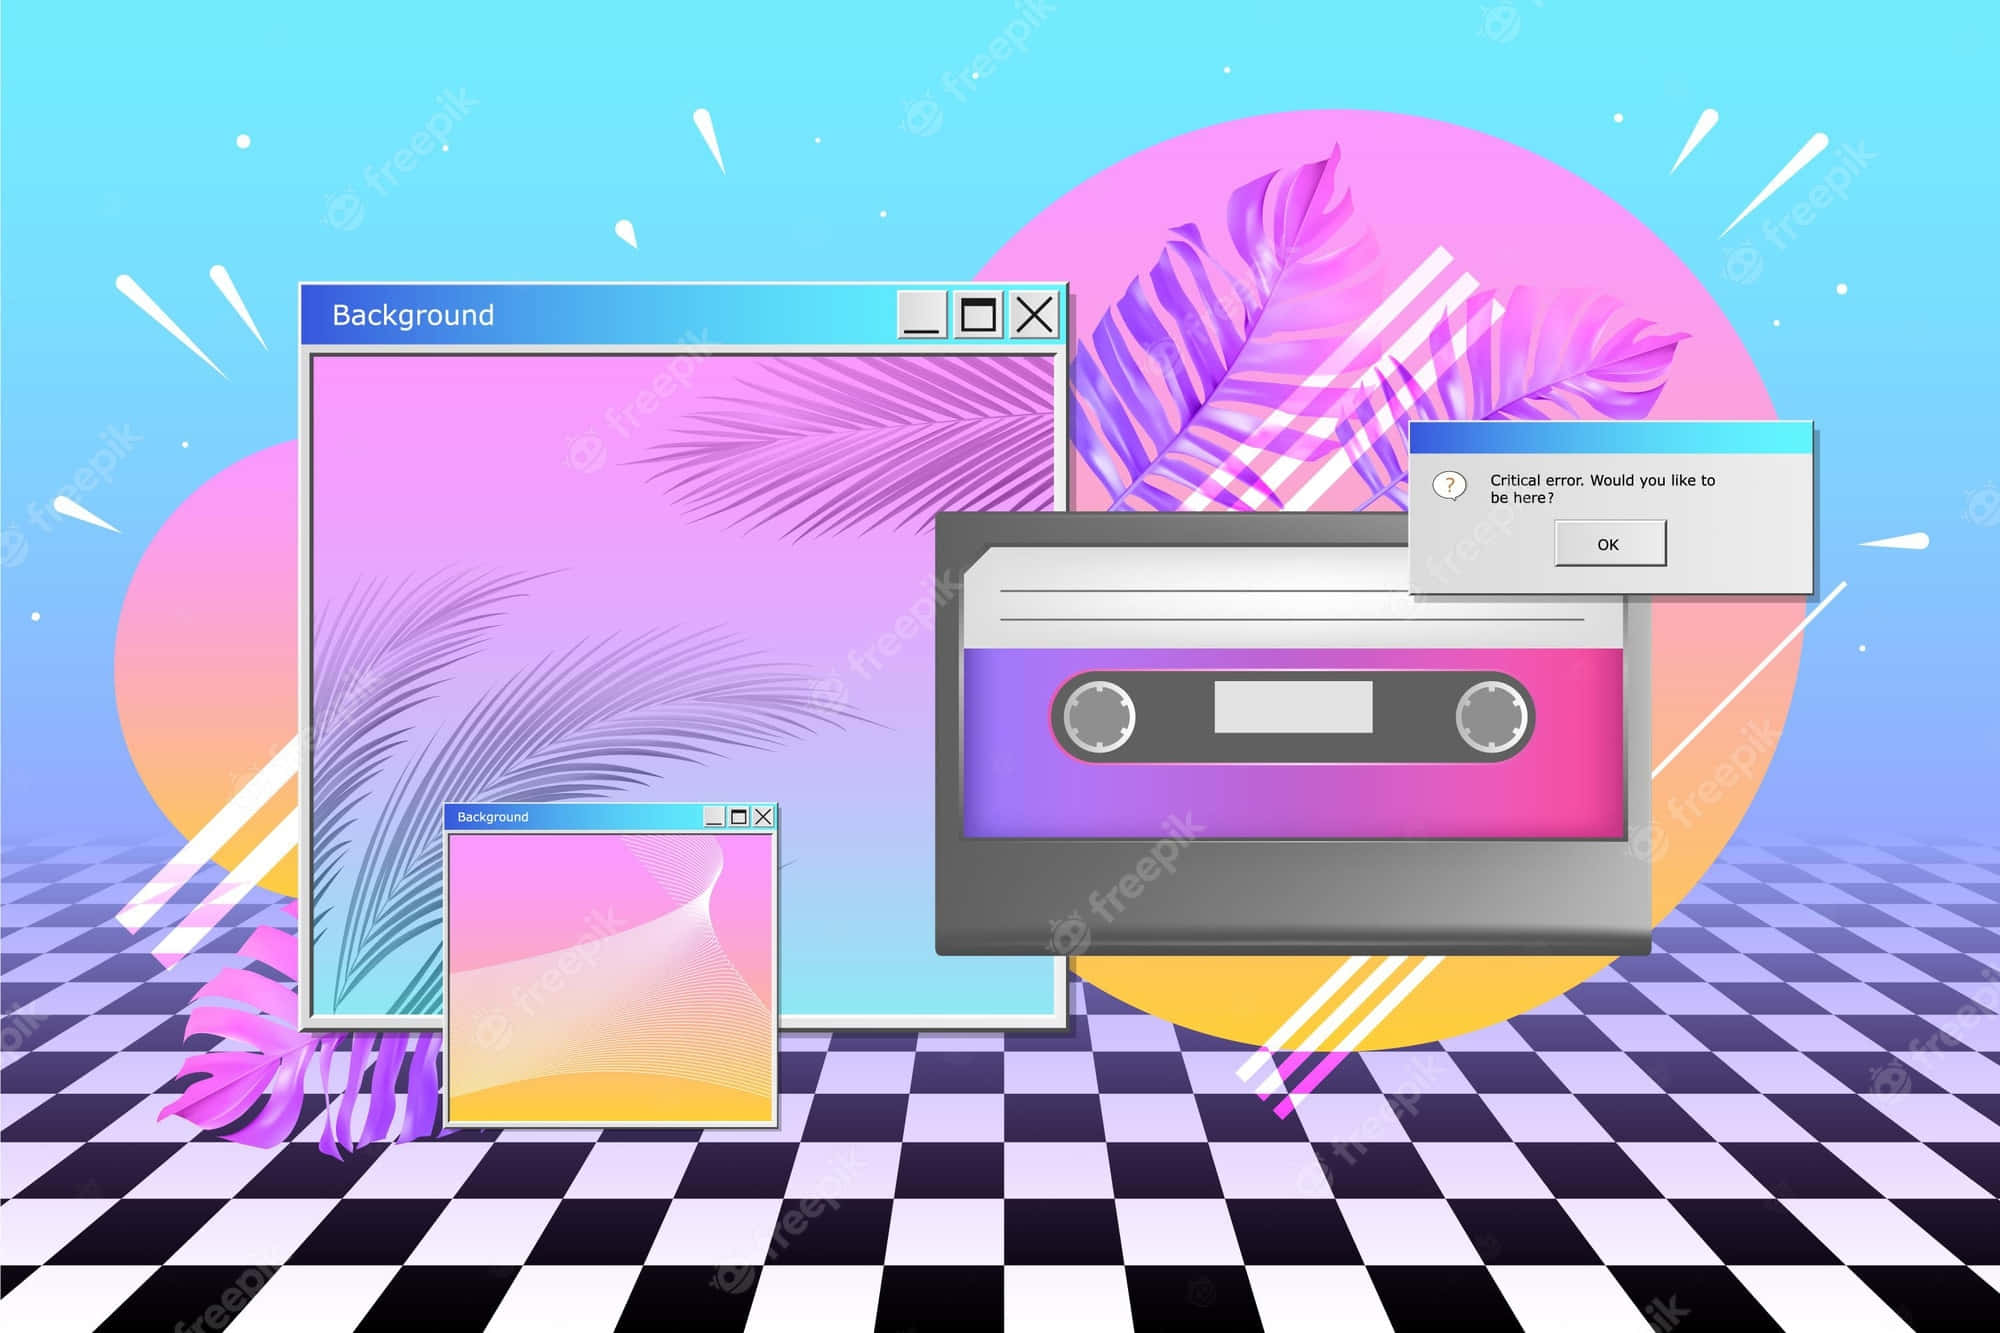Click the gray center window of cassette

1293,707
